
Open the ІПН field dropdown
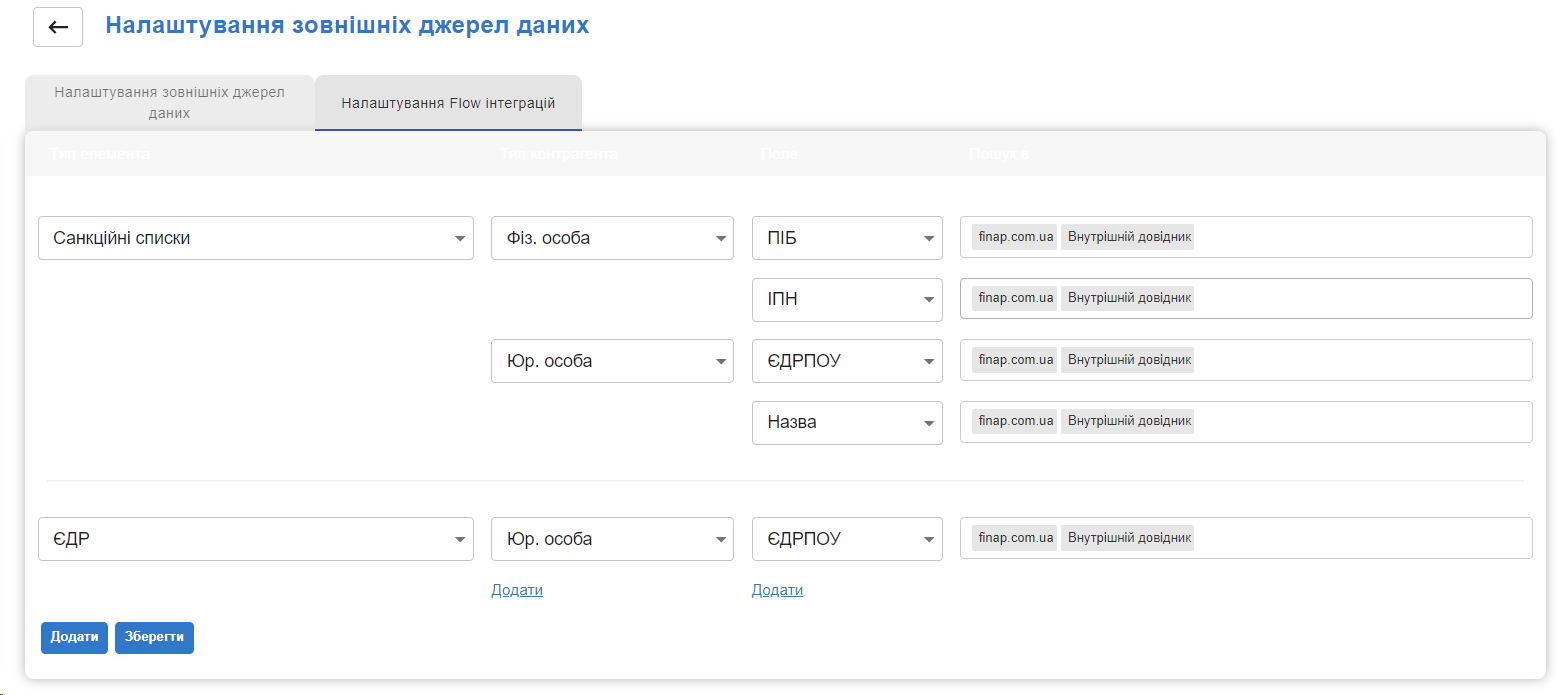[847, 300]
